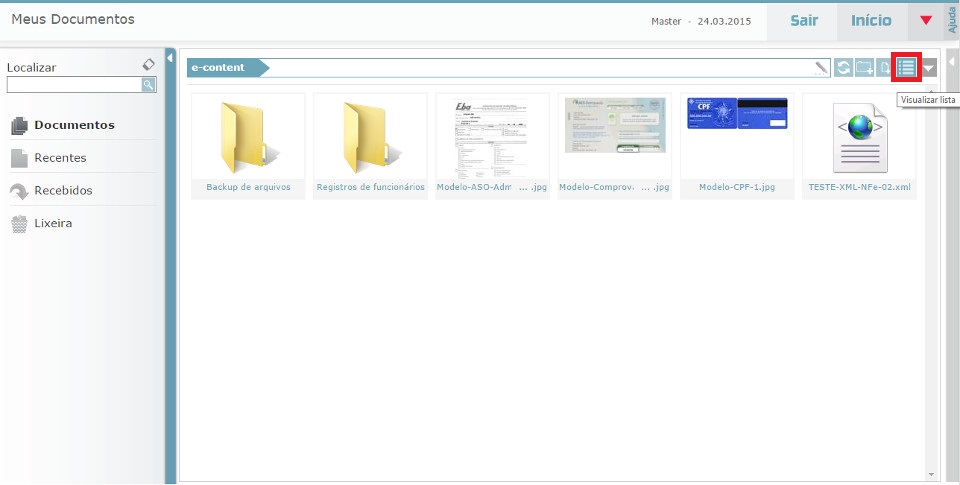Click the Localizar search input field

tap(73, 85)
